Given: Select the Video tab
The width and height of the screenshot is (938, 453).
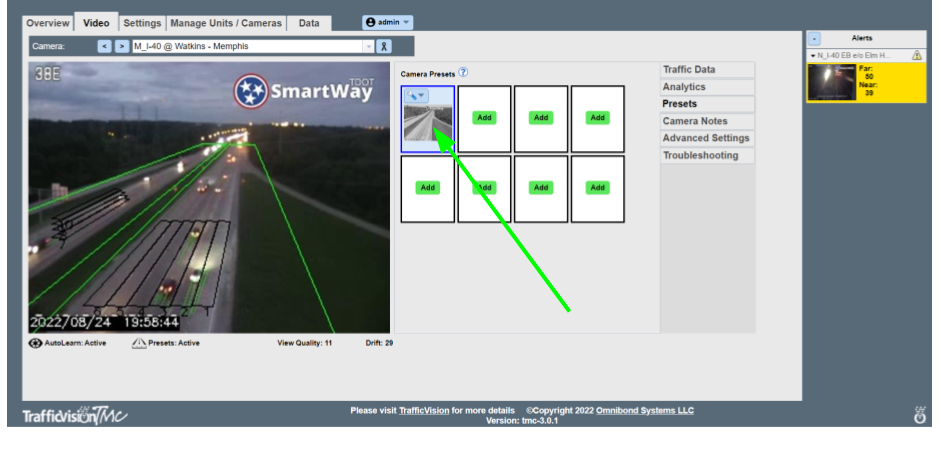Looking at the screenshot, I should pos(96,23).
